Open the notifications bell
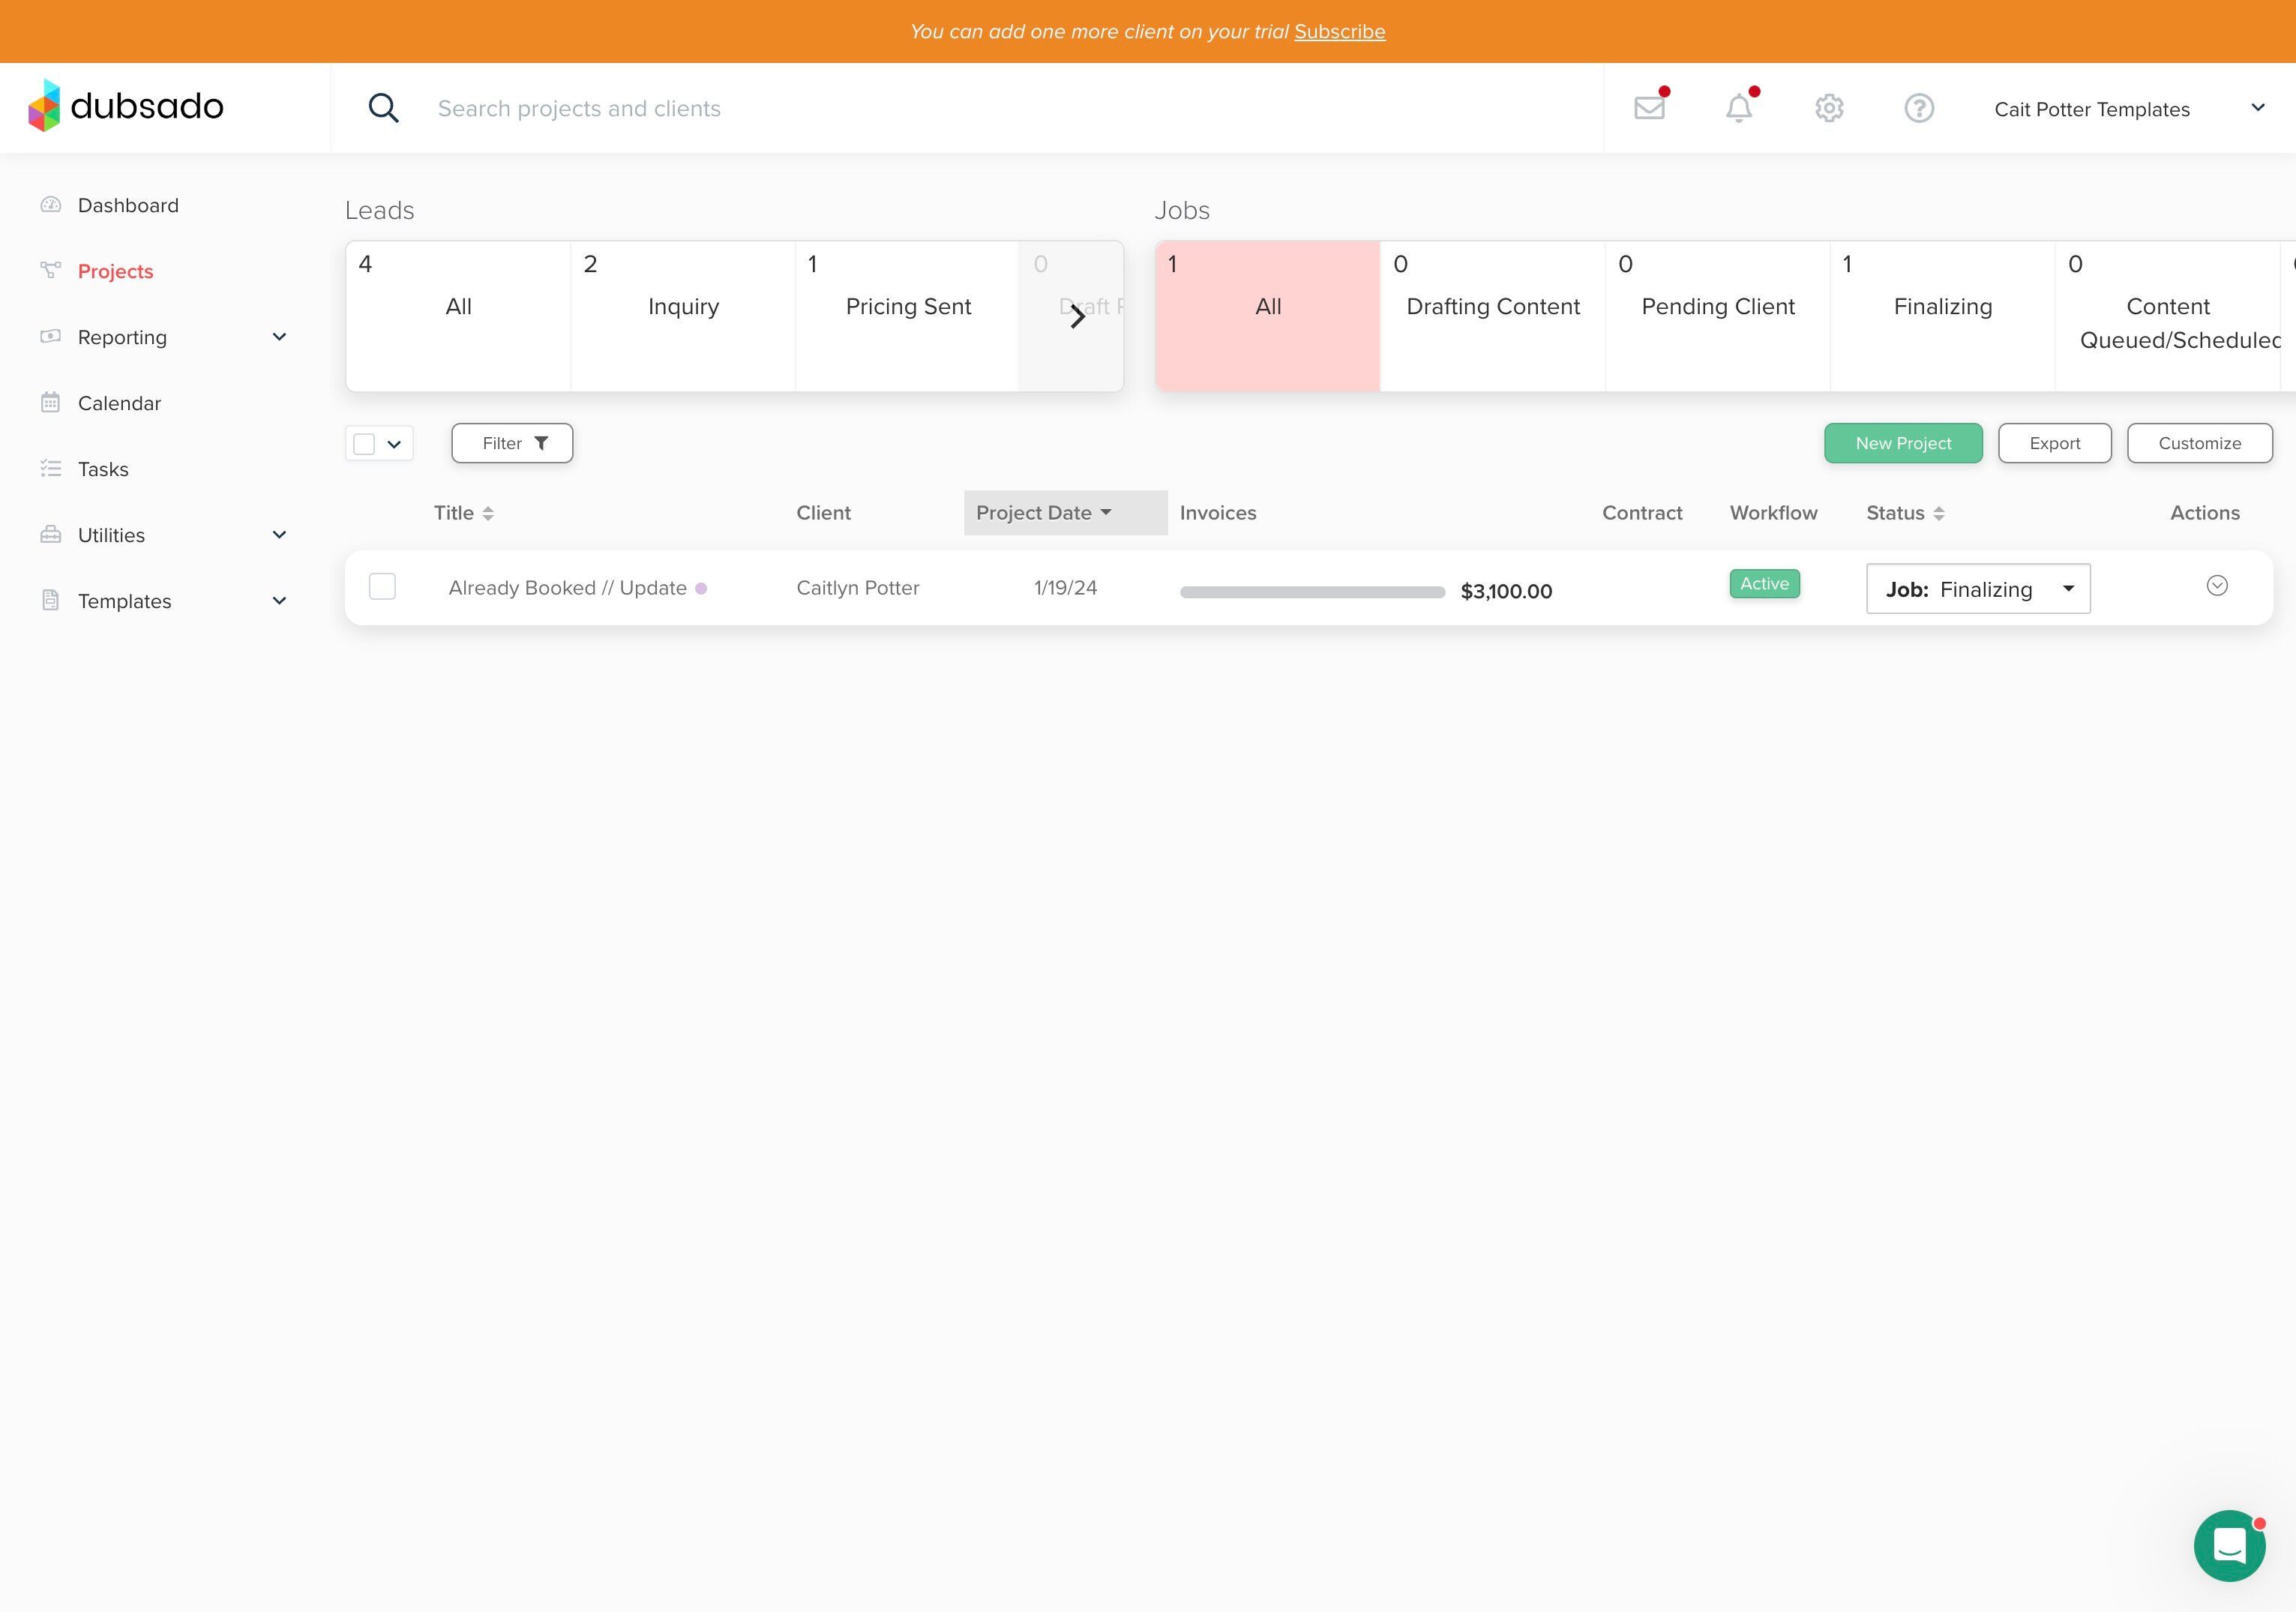The height and width of the screenshot is (1612, 2296). pyautogui.click(x=1739, y=108)
